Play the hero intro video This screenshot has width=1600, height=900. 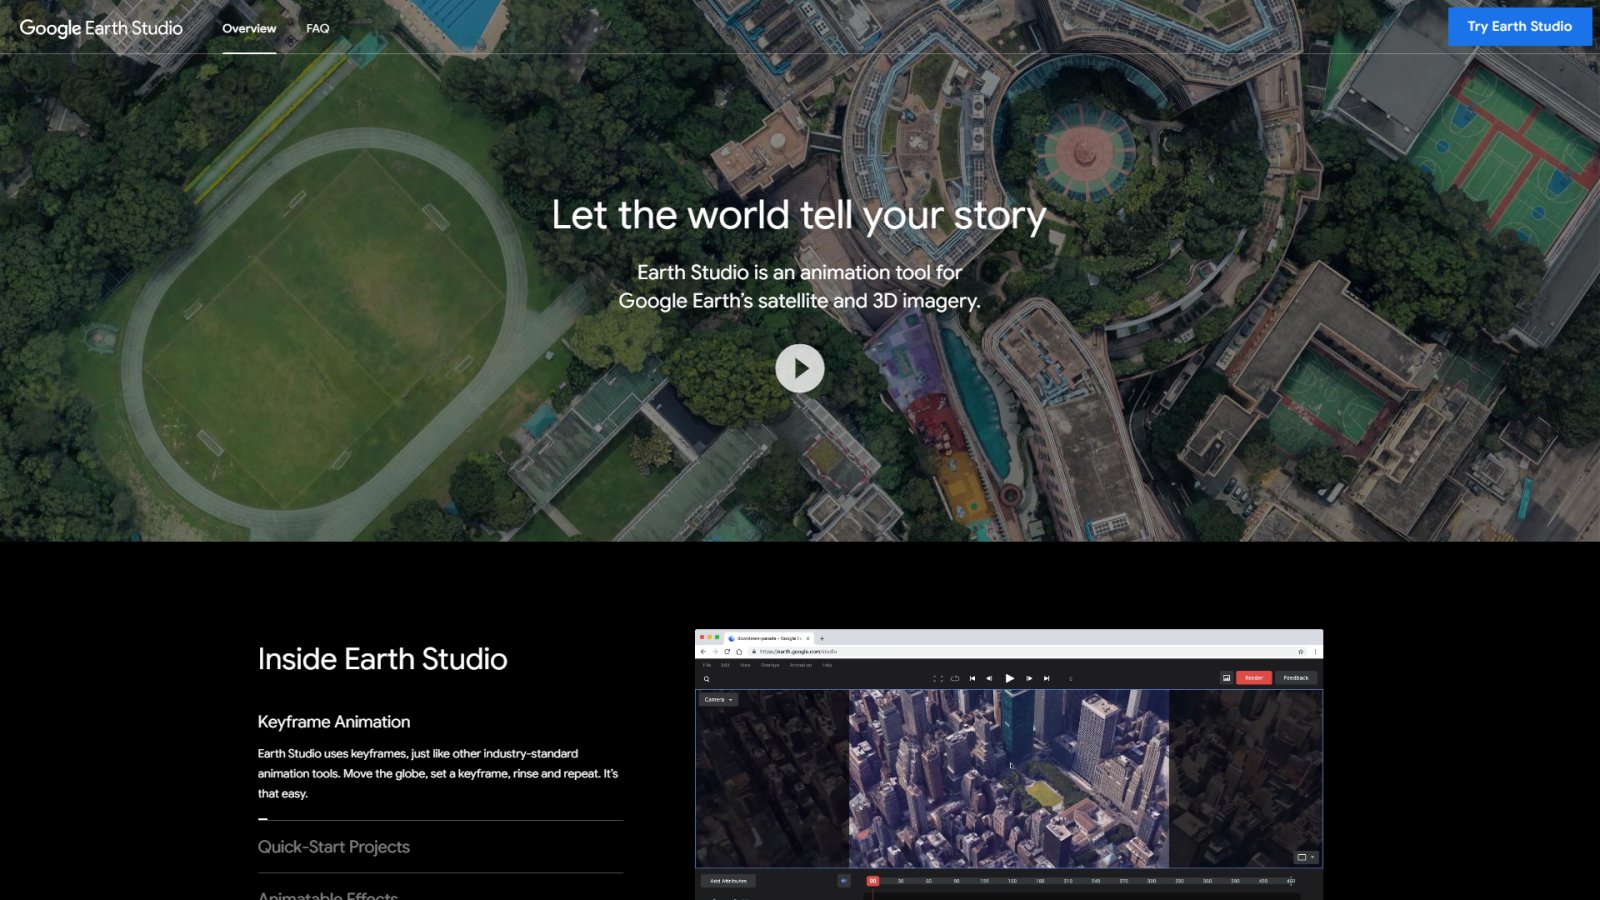[800, 369]
